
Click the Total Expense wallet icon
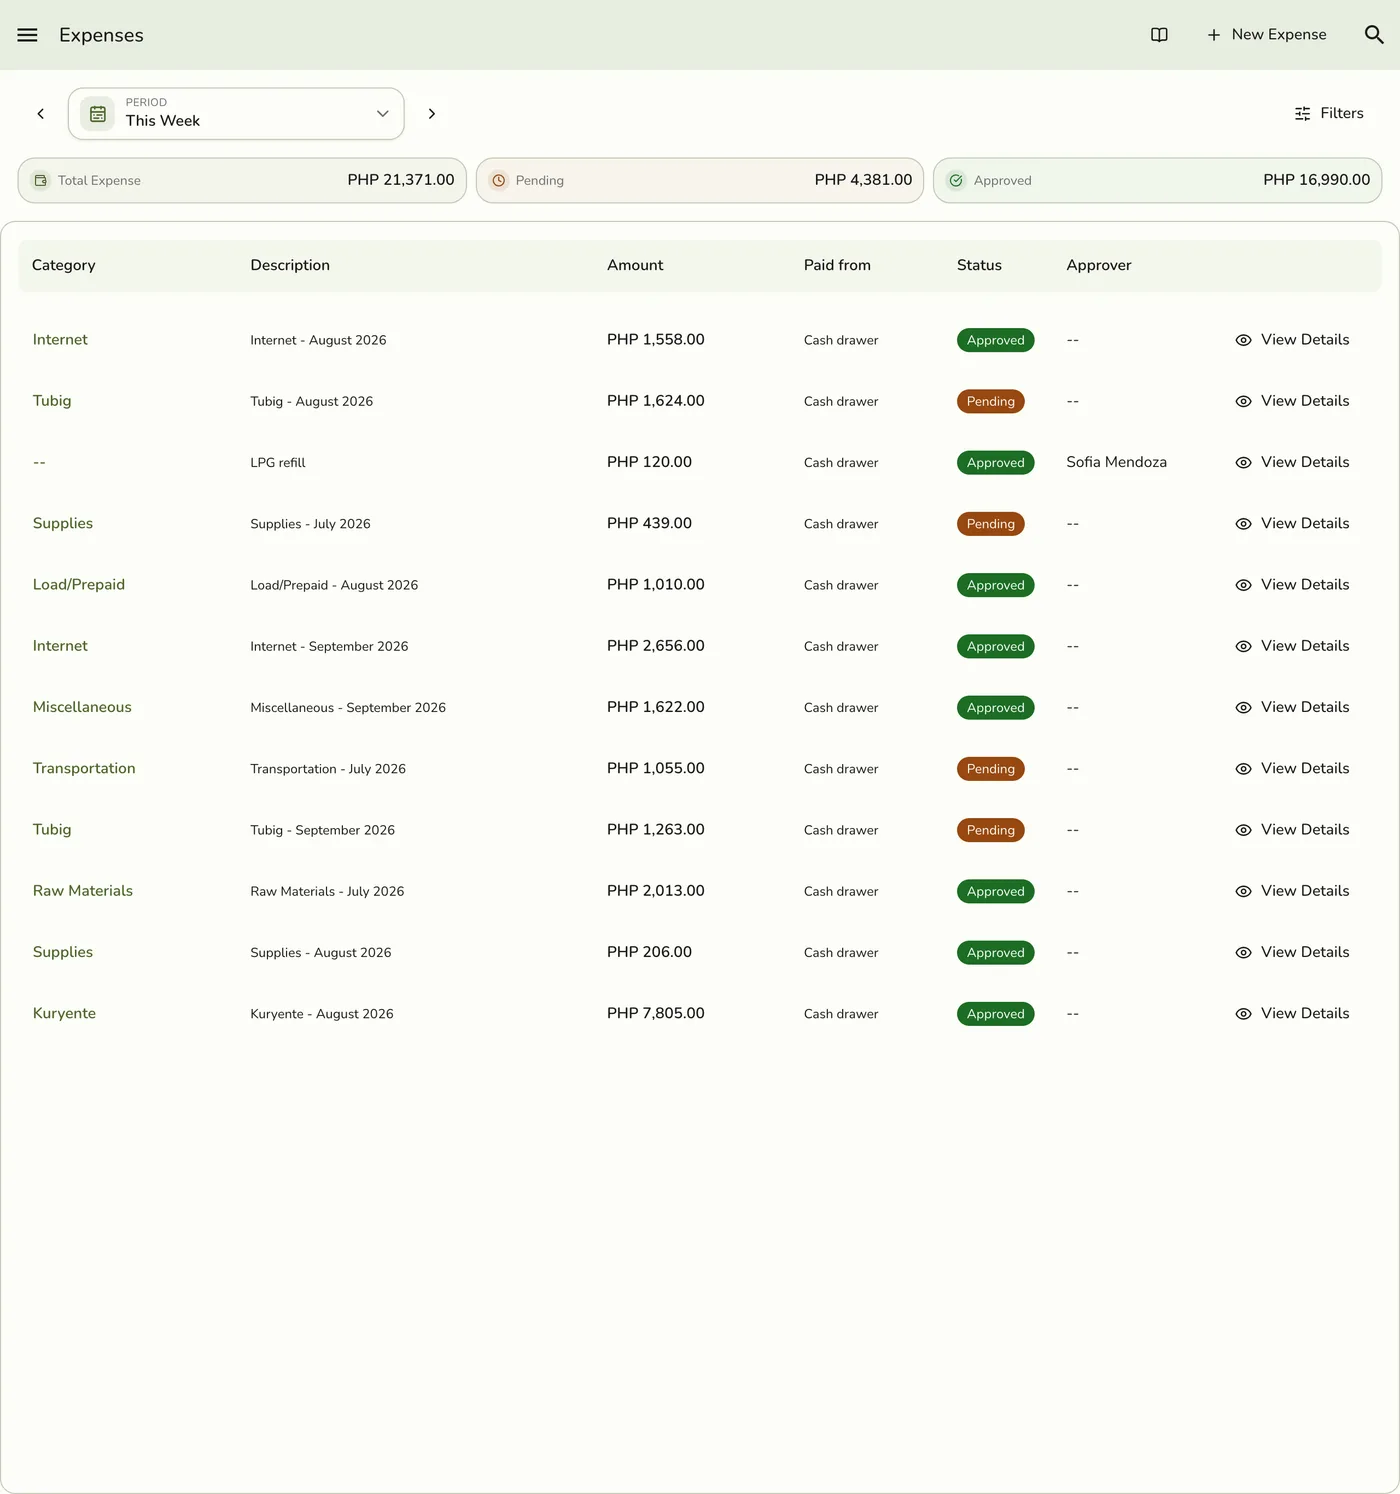pyautogui.click(x=41, y=181)
